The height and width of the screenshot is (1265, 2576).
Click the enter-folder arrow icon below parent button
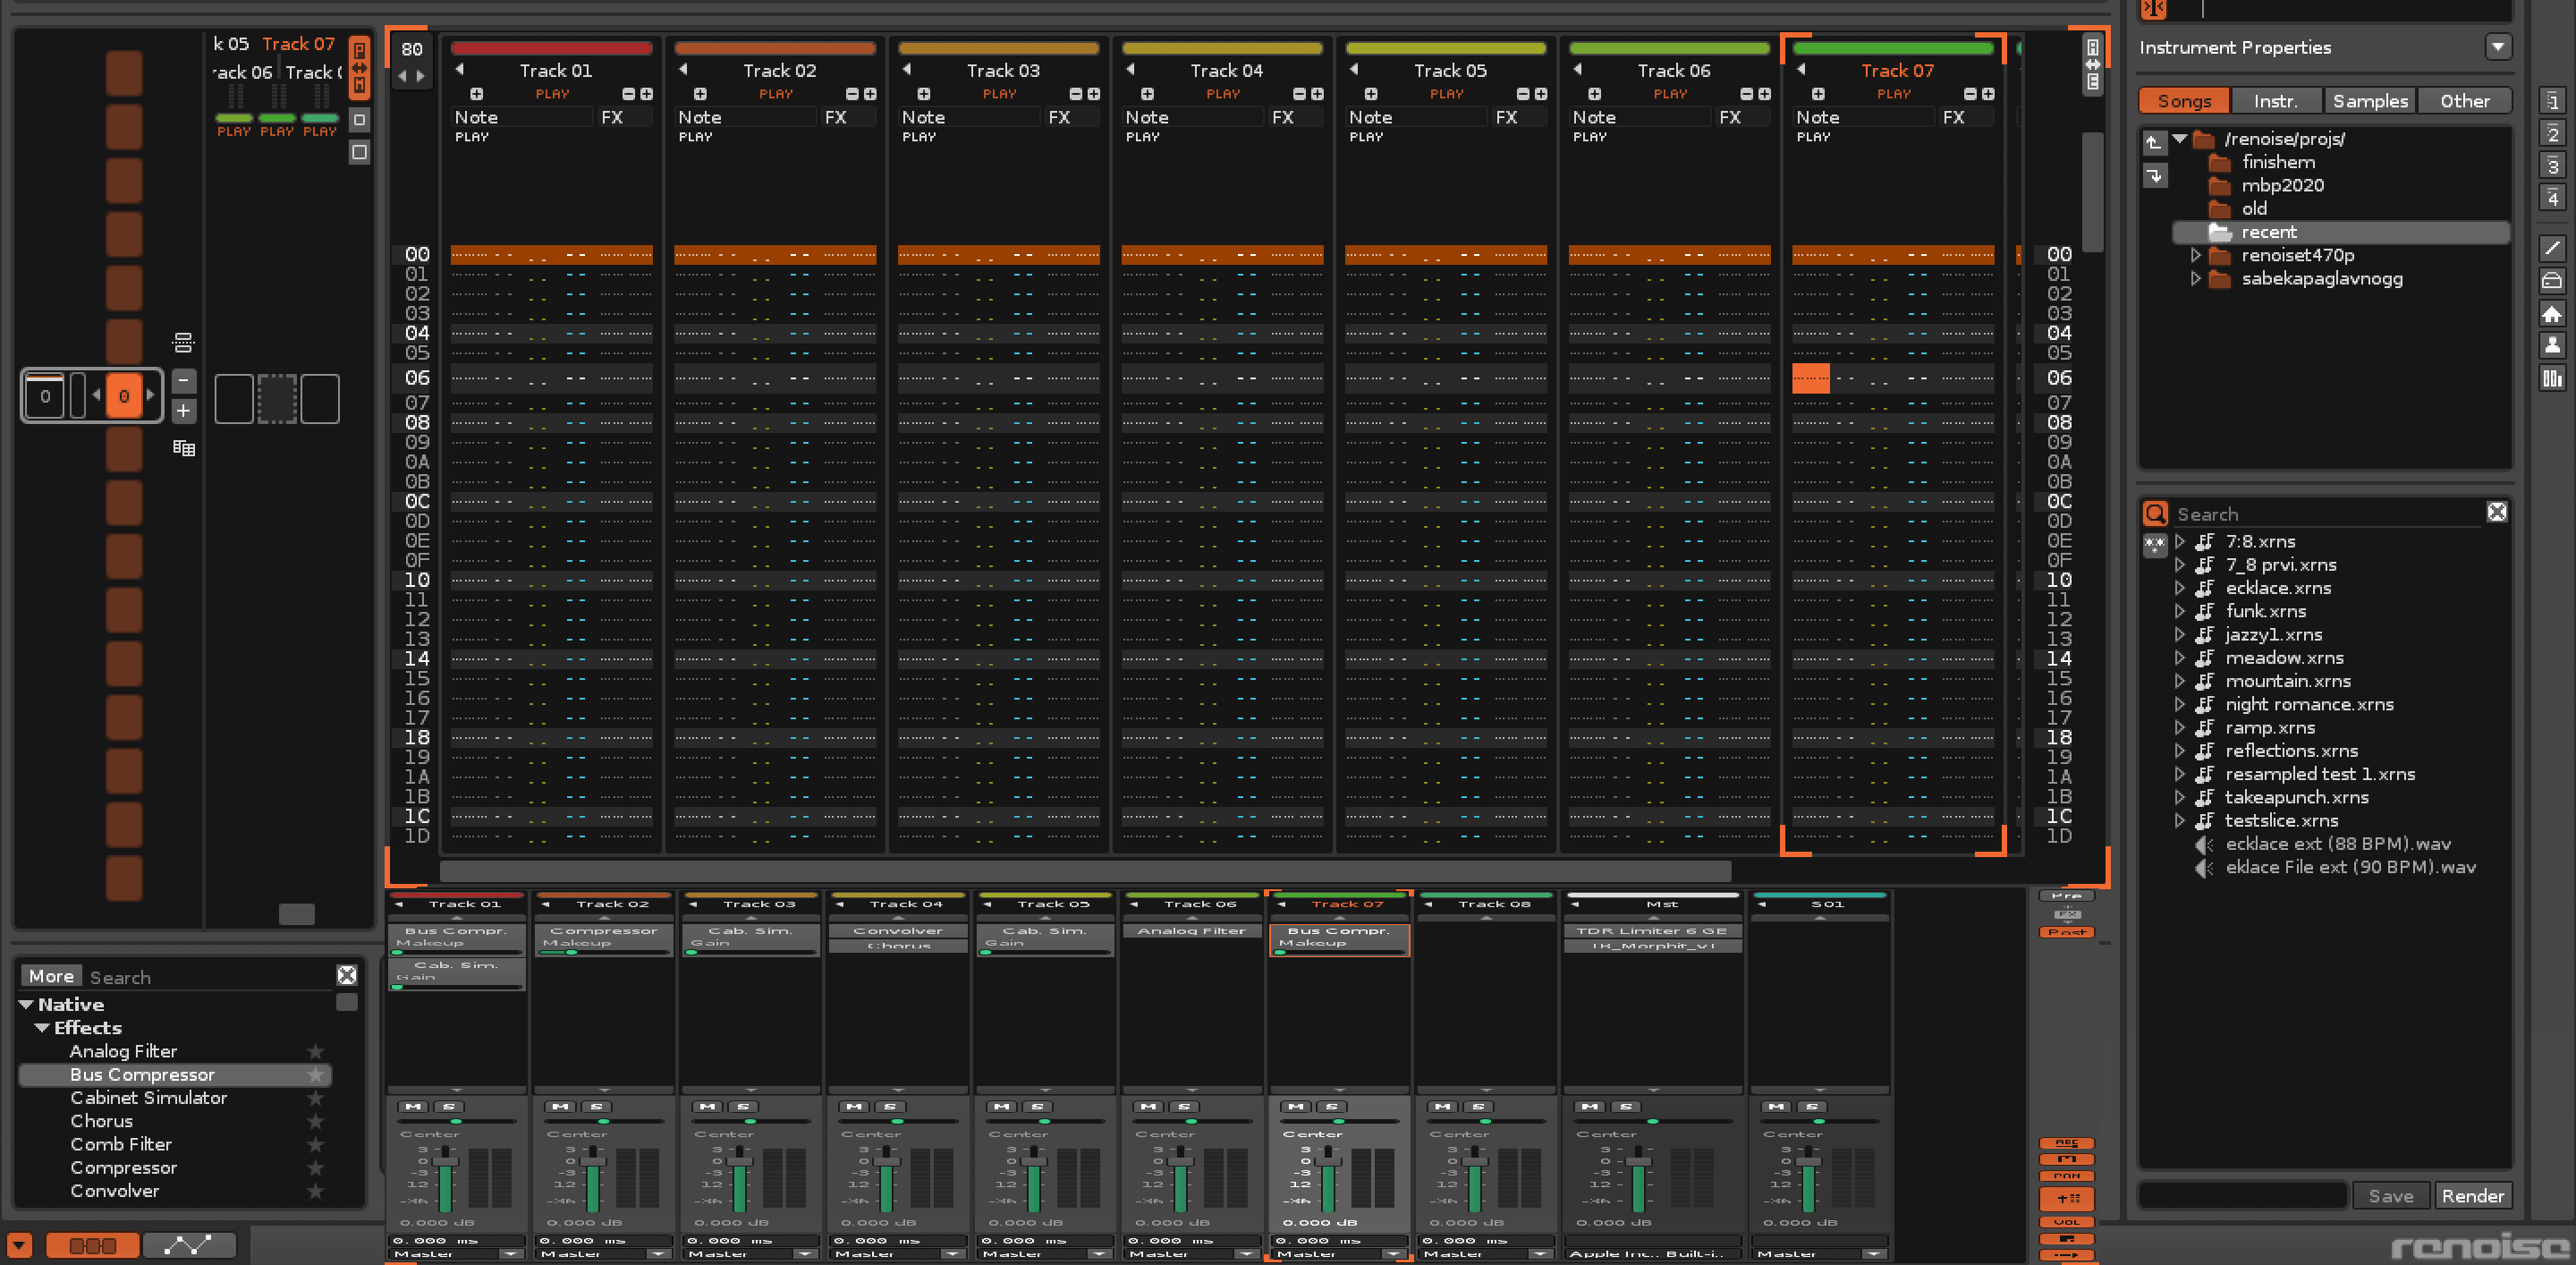pos(2154,176)
